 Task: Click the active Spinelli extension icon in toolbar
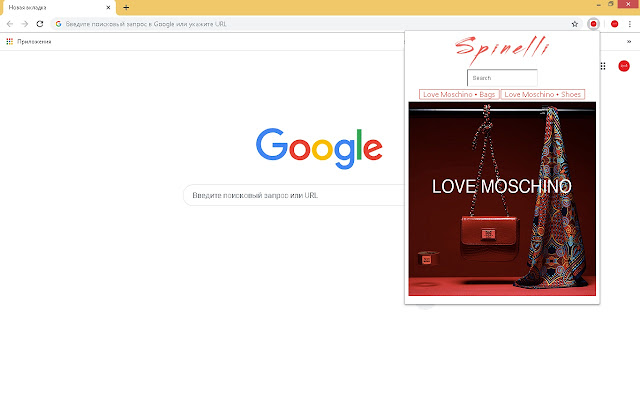click(x=593, y=24)
